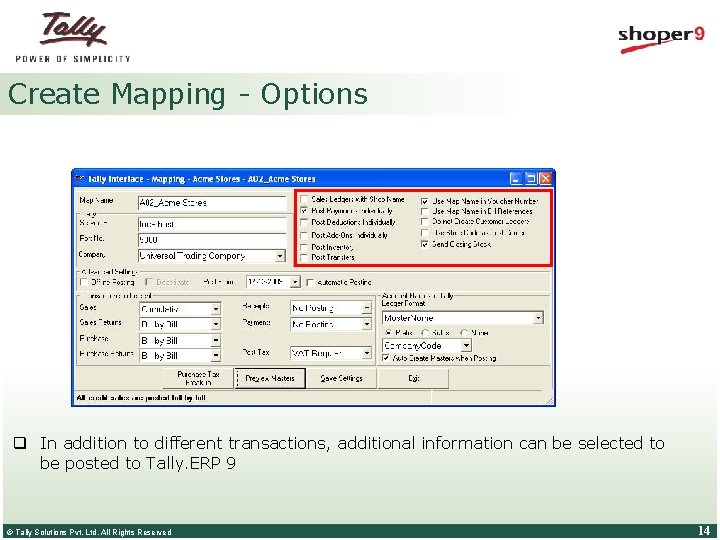720x540 pixels.
Task: Open the Payments dropdown
Action: point(366,325)
